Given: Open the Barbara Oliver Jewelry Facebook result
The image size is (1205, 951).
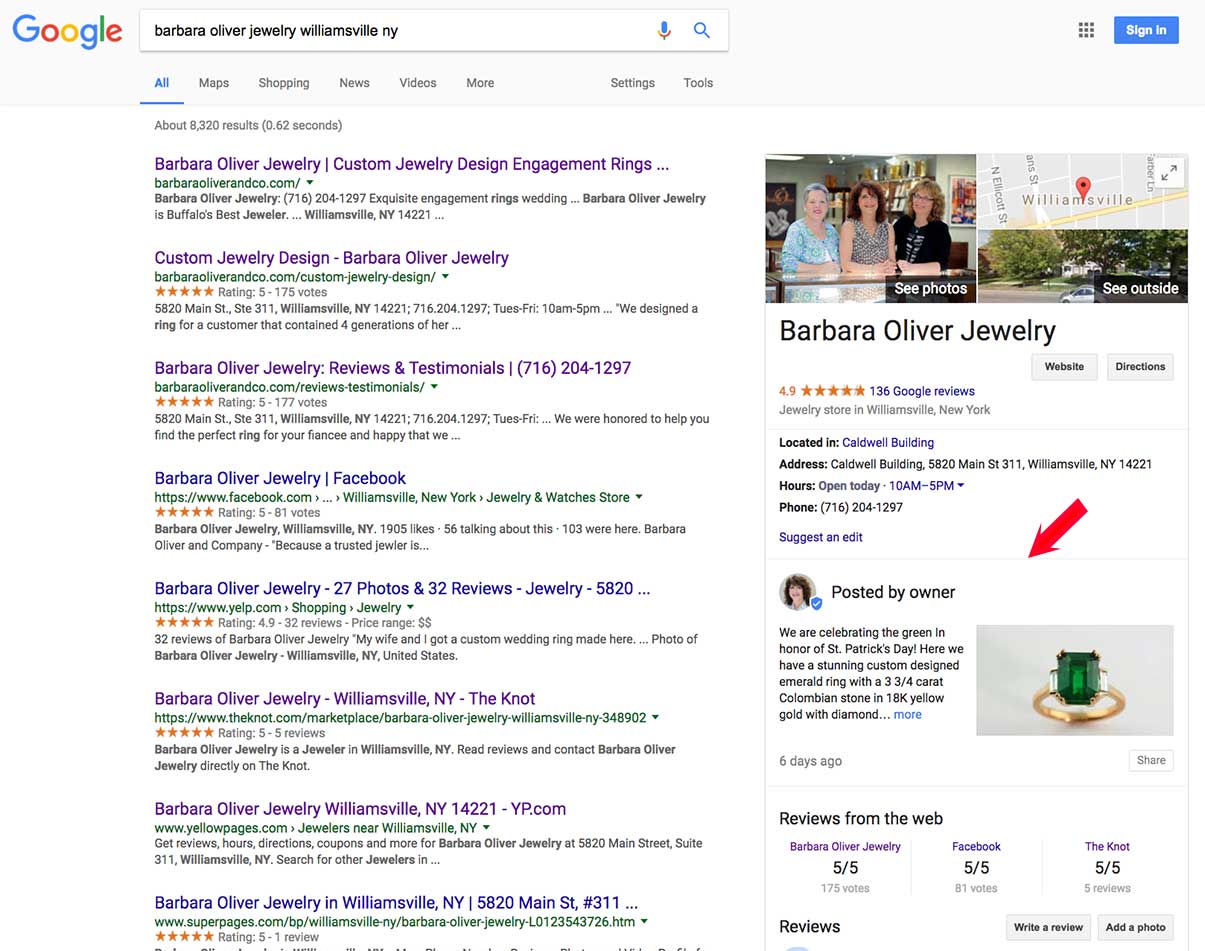Looking at the screenshot, I should click(280, 478).
